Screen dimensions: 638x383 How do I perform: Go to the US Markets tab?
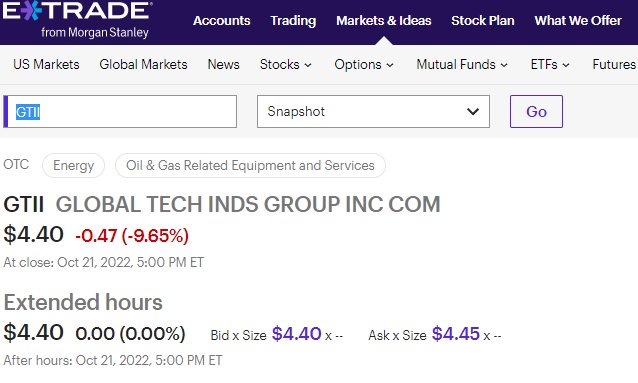pyautogui.click(x=46, y=64)
